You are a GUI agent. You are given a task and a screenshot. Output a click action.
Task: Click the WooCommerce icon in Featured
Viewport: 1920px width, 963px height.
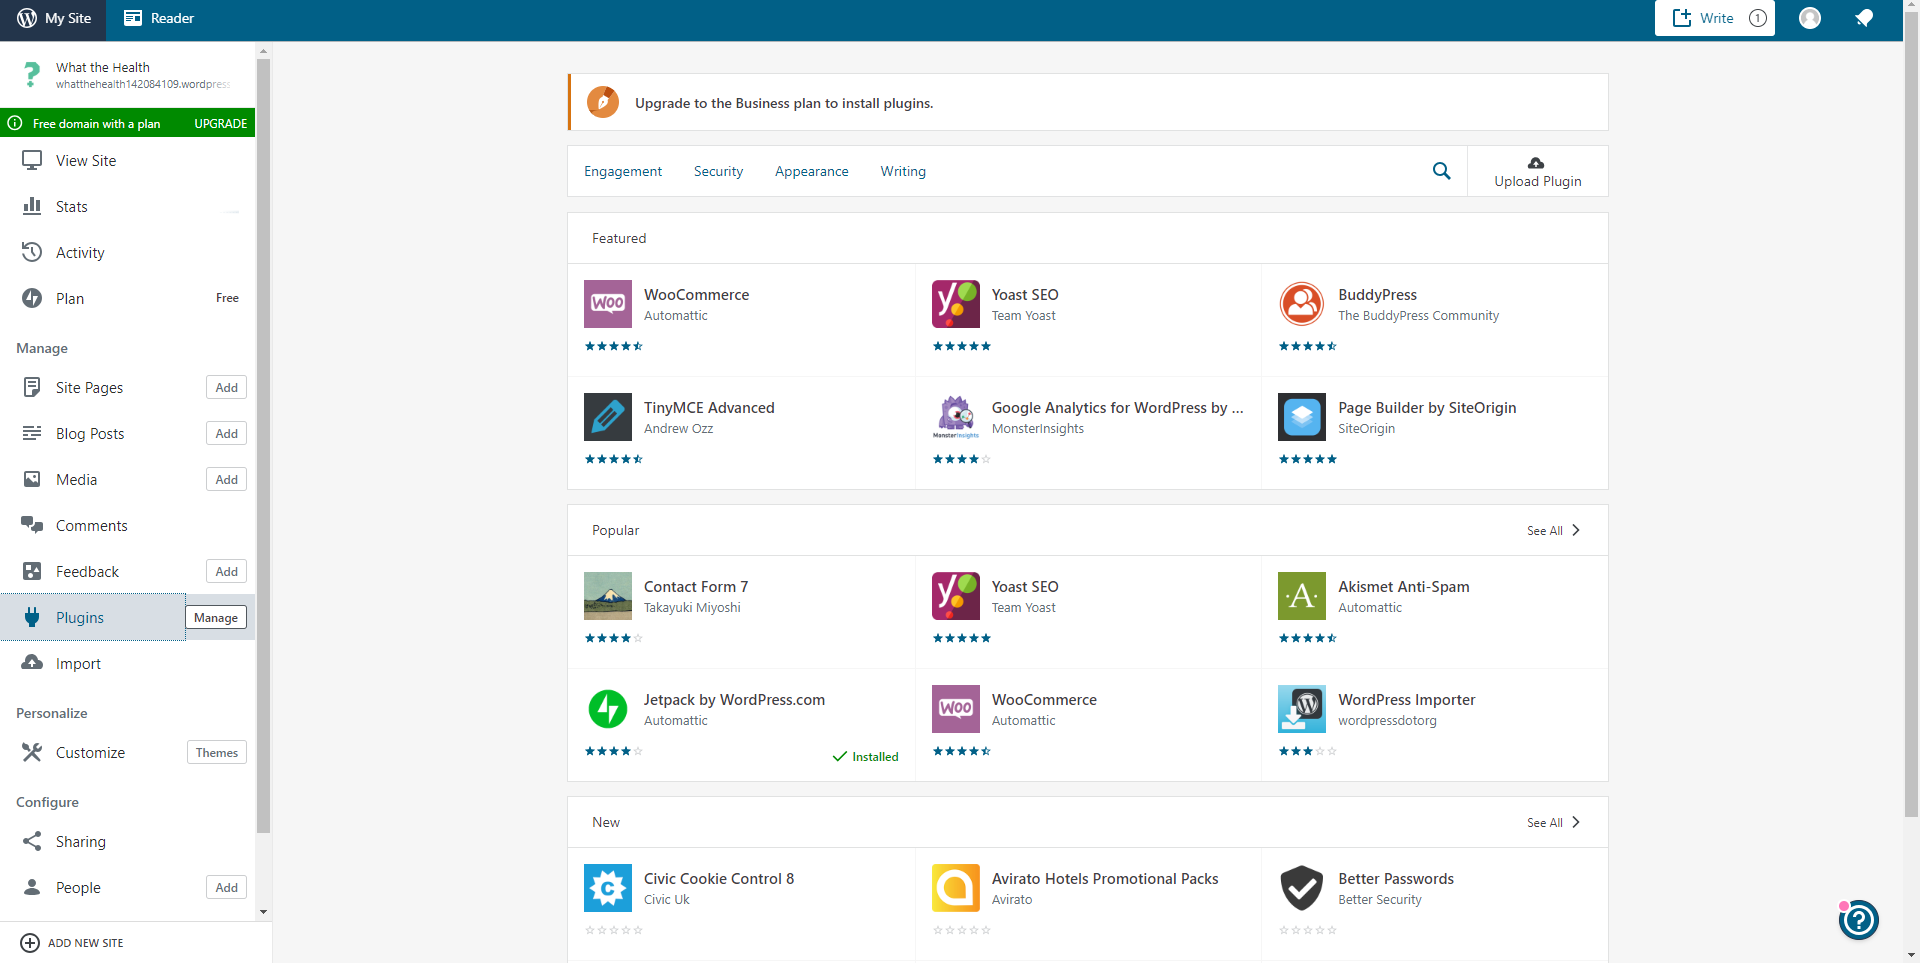click(608, 304)
